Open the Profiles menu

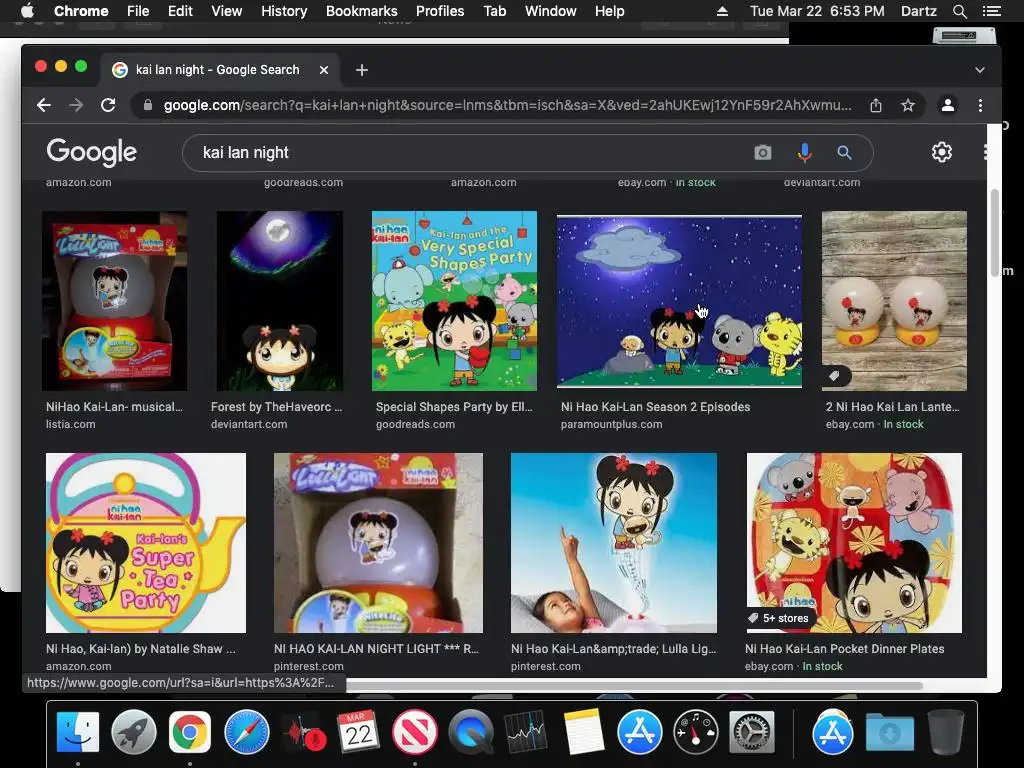click(x=440, y=11)
